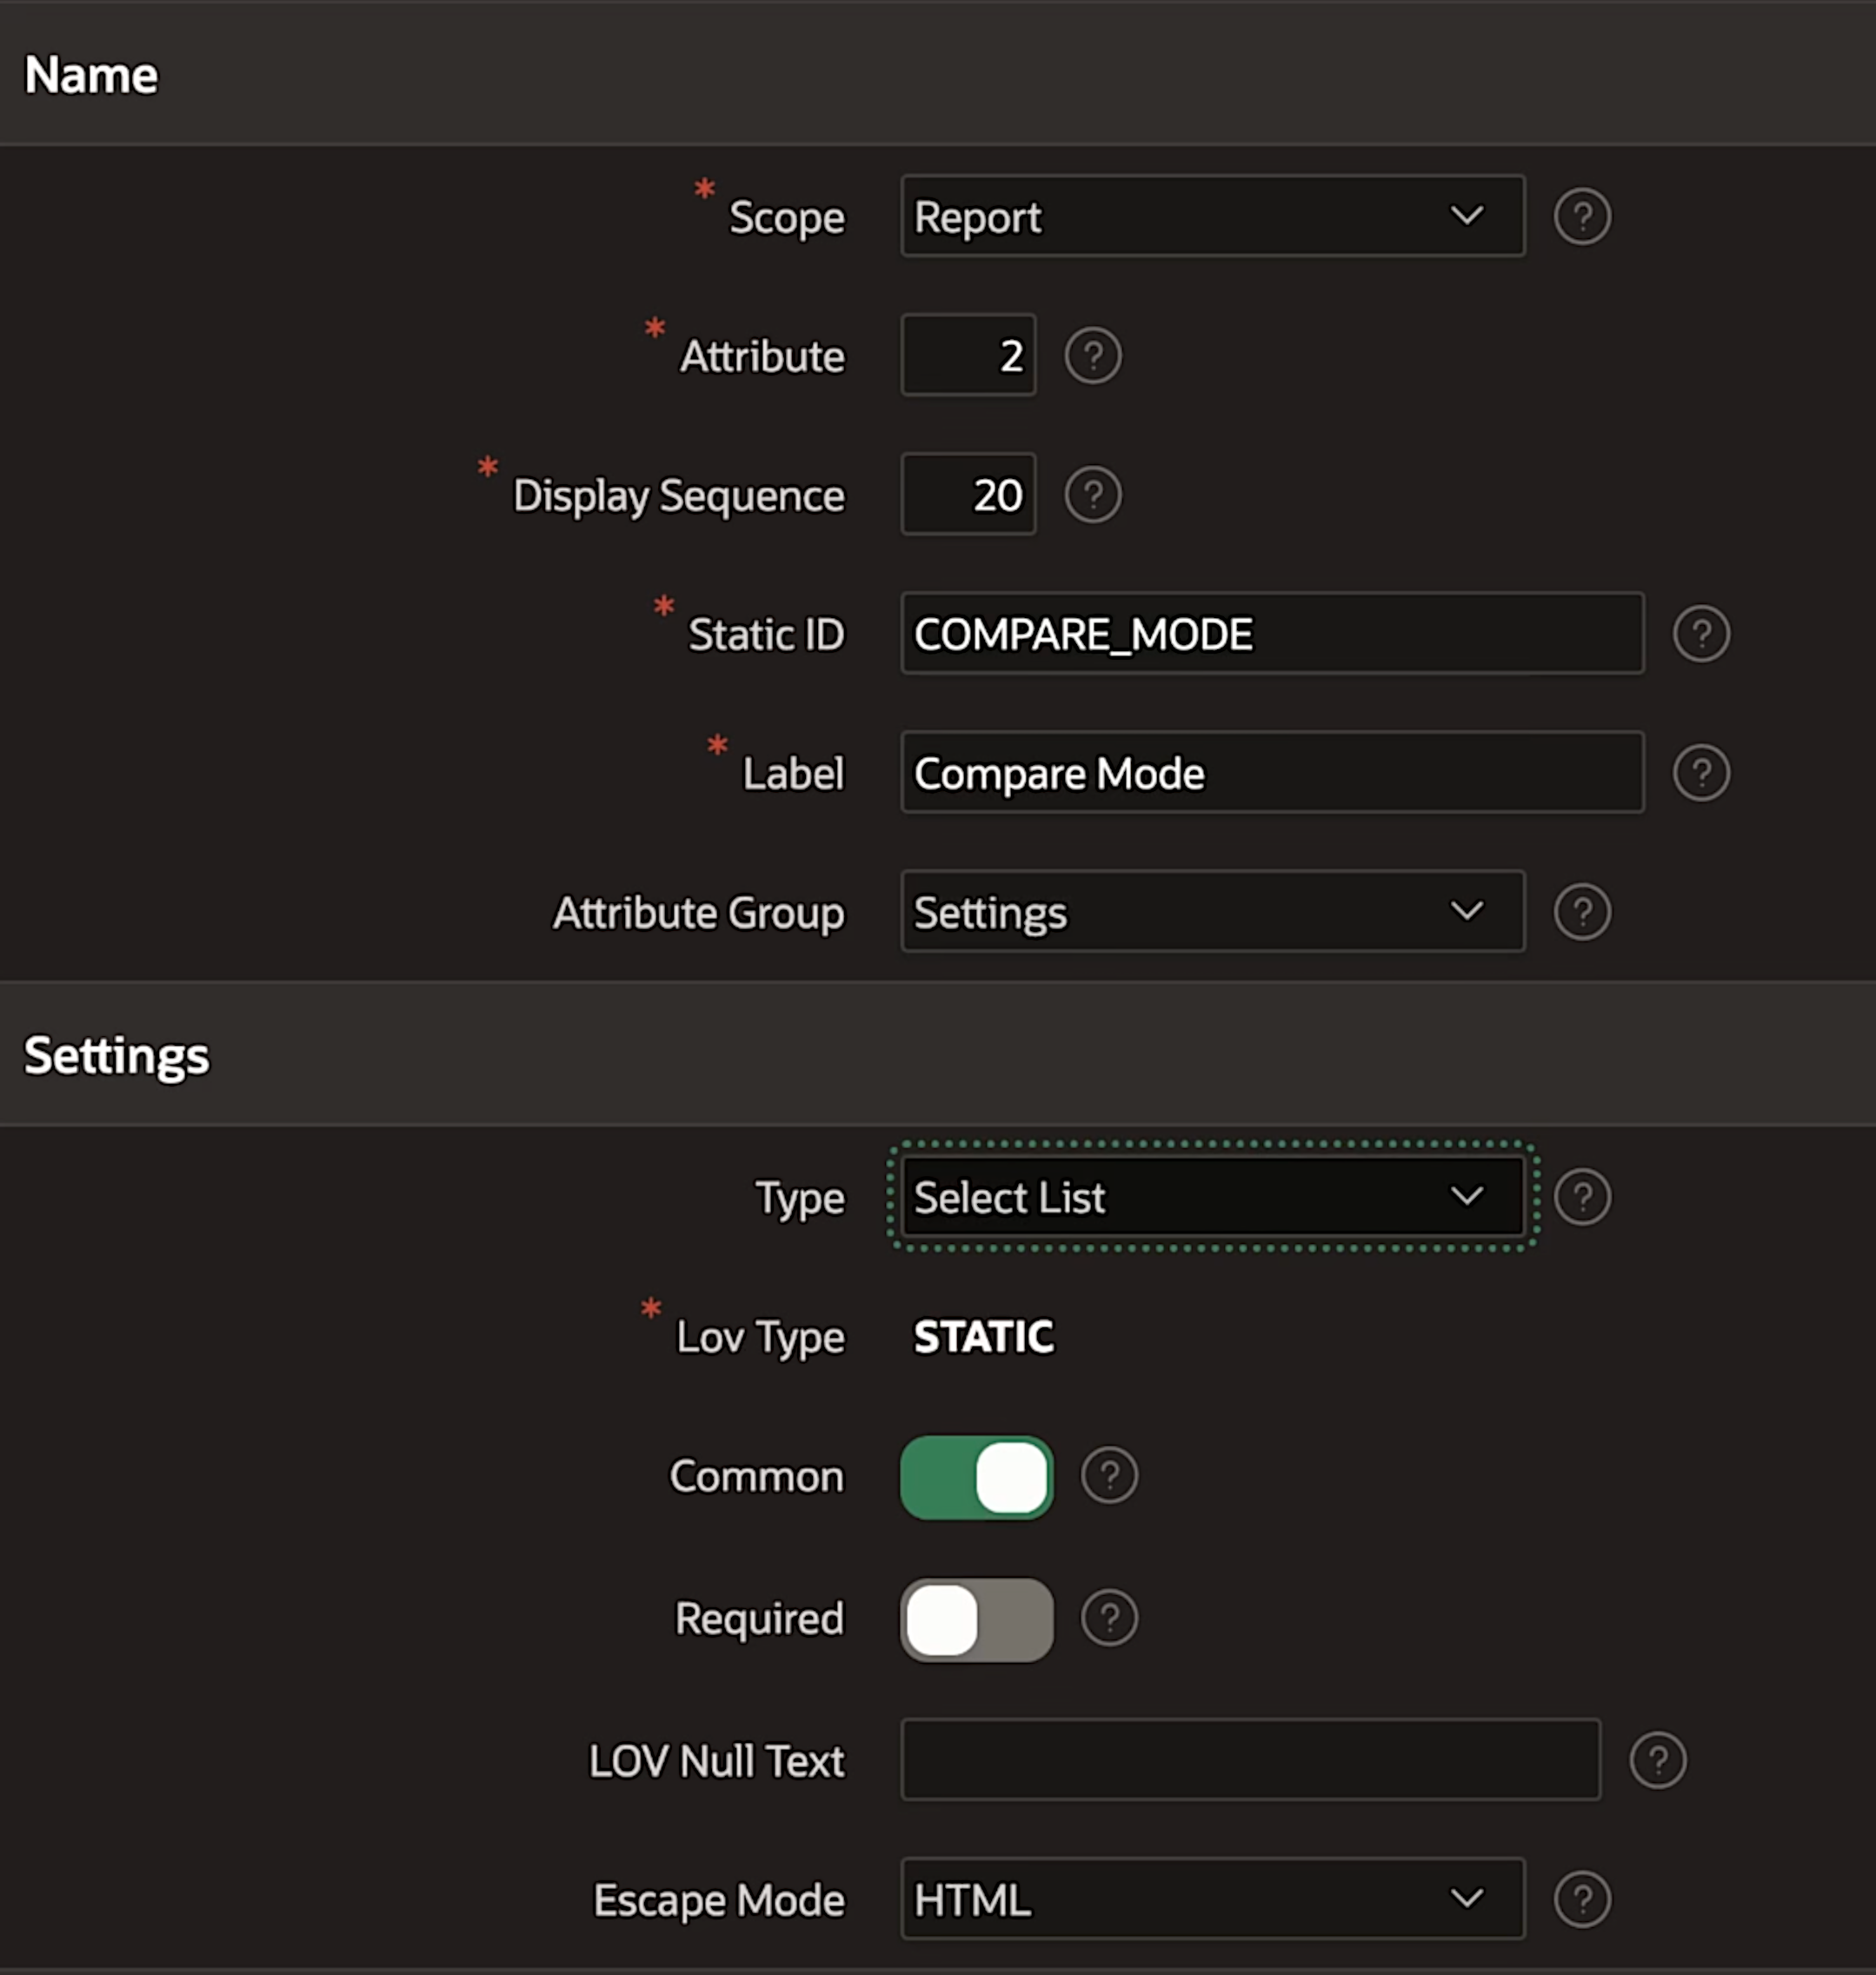Open the Scope dropdown showing Report
The width and height of the screenshot is (1876, 1975).
1212,216
